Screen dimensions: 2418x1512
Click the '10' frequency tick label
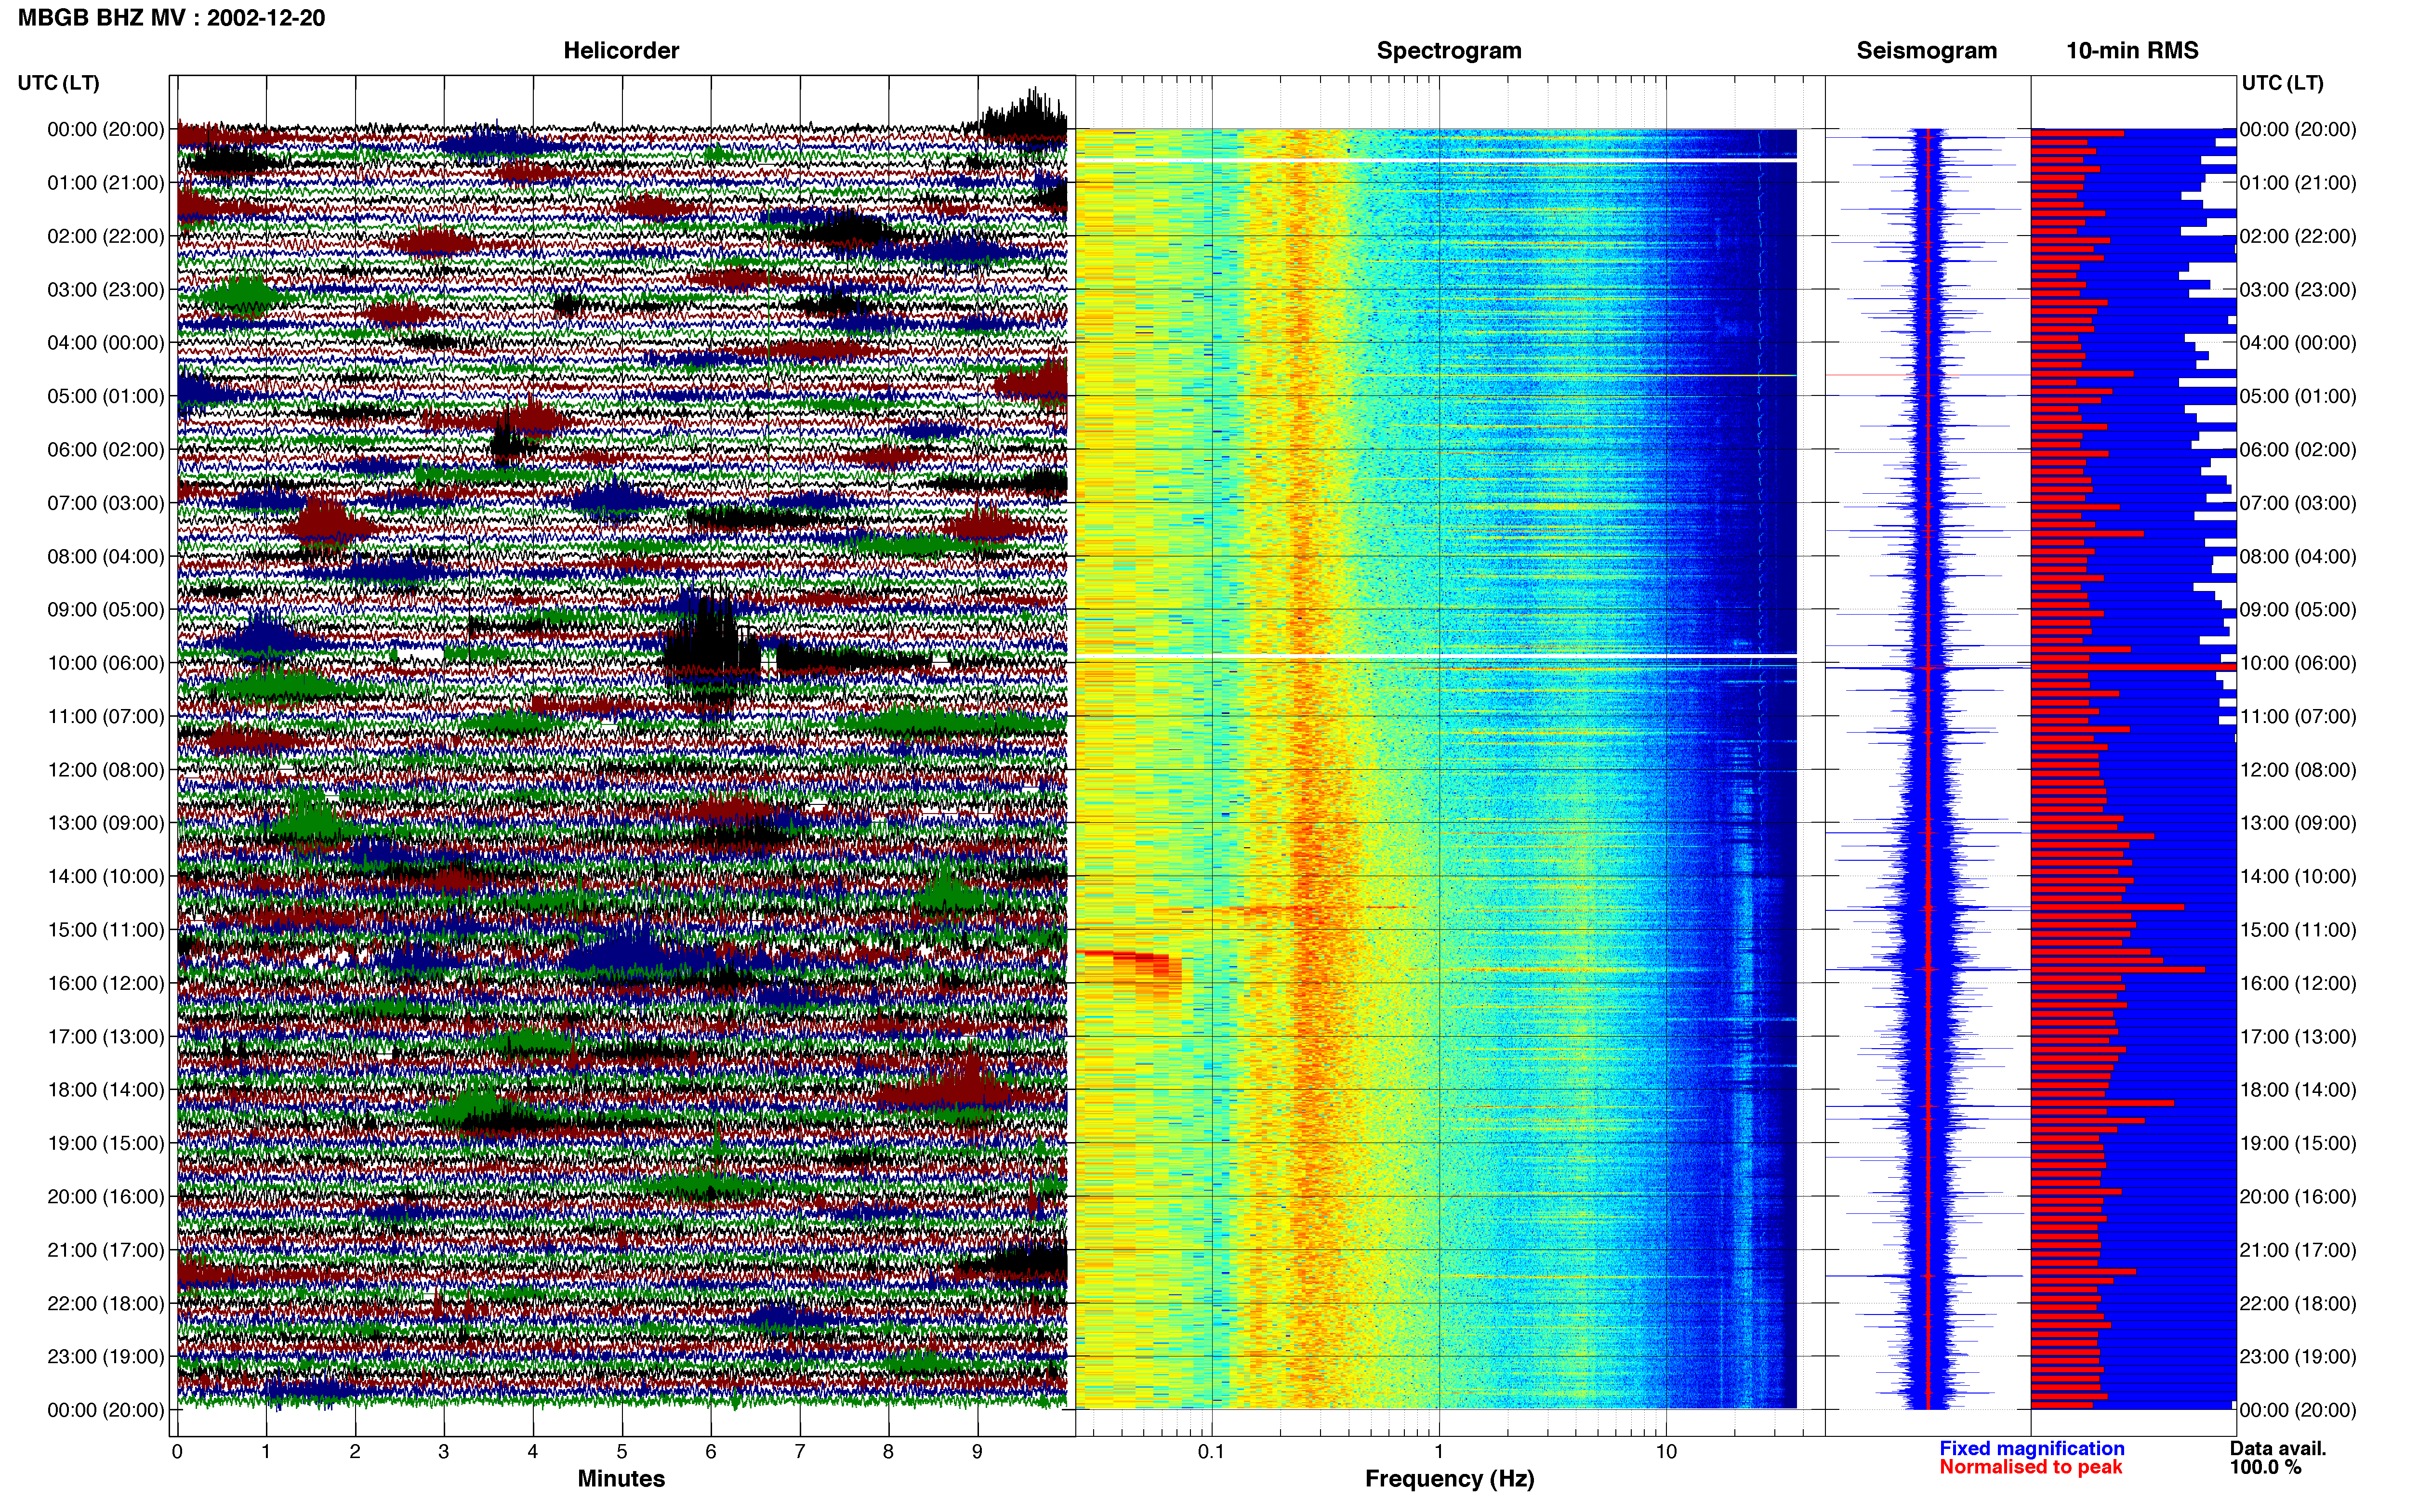(1666, 1452)
